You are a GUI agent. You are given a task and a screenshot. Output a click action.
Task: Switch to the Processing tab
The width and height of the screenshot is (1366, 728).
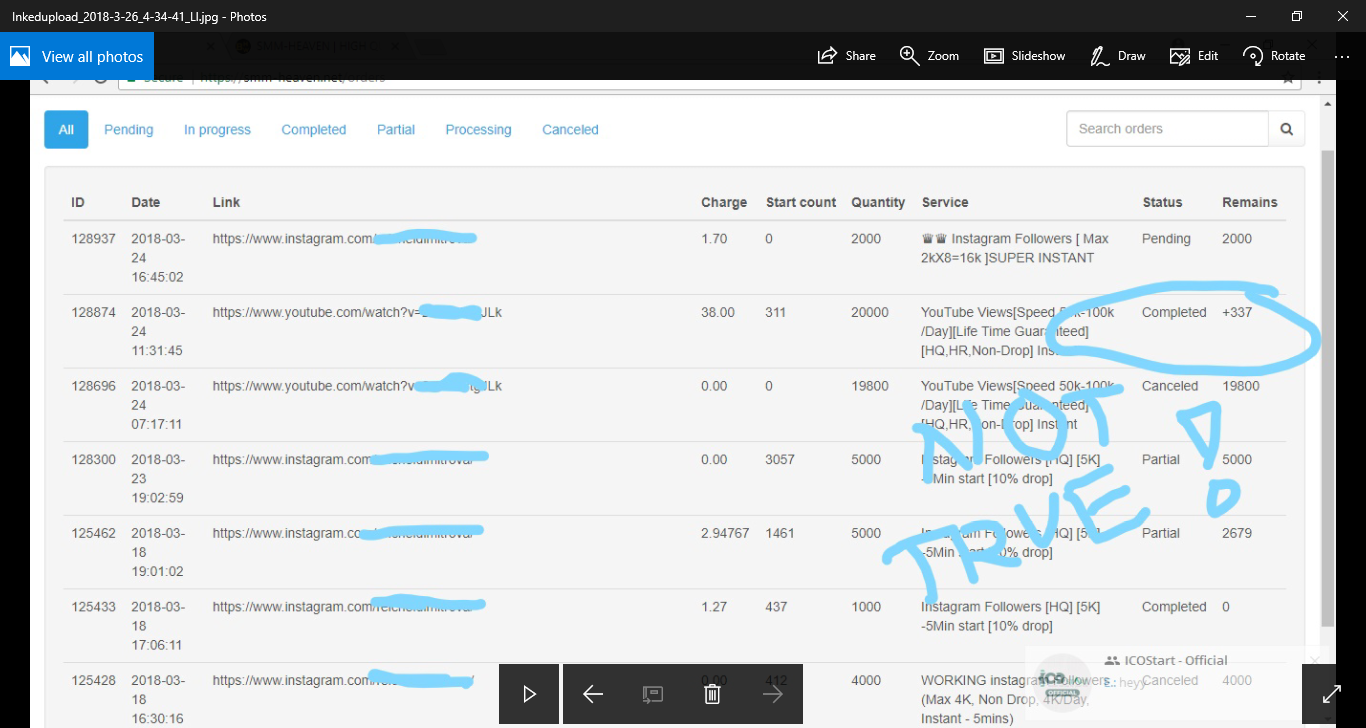[x=478, y=130]
